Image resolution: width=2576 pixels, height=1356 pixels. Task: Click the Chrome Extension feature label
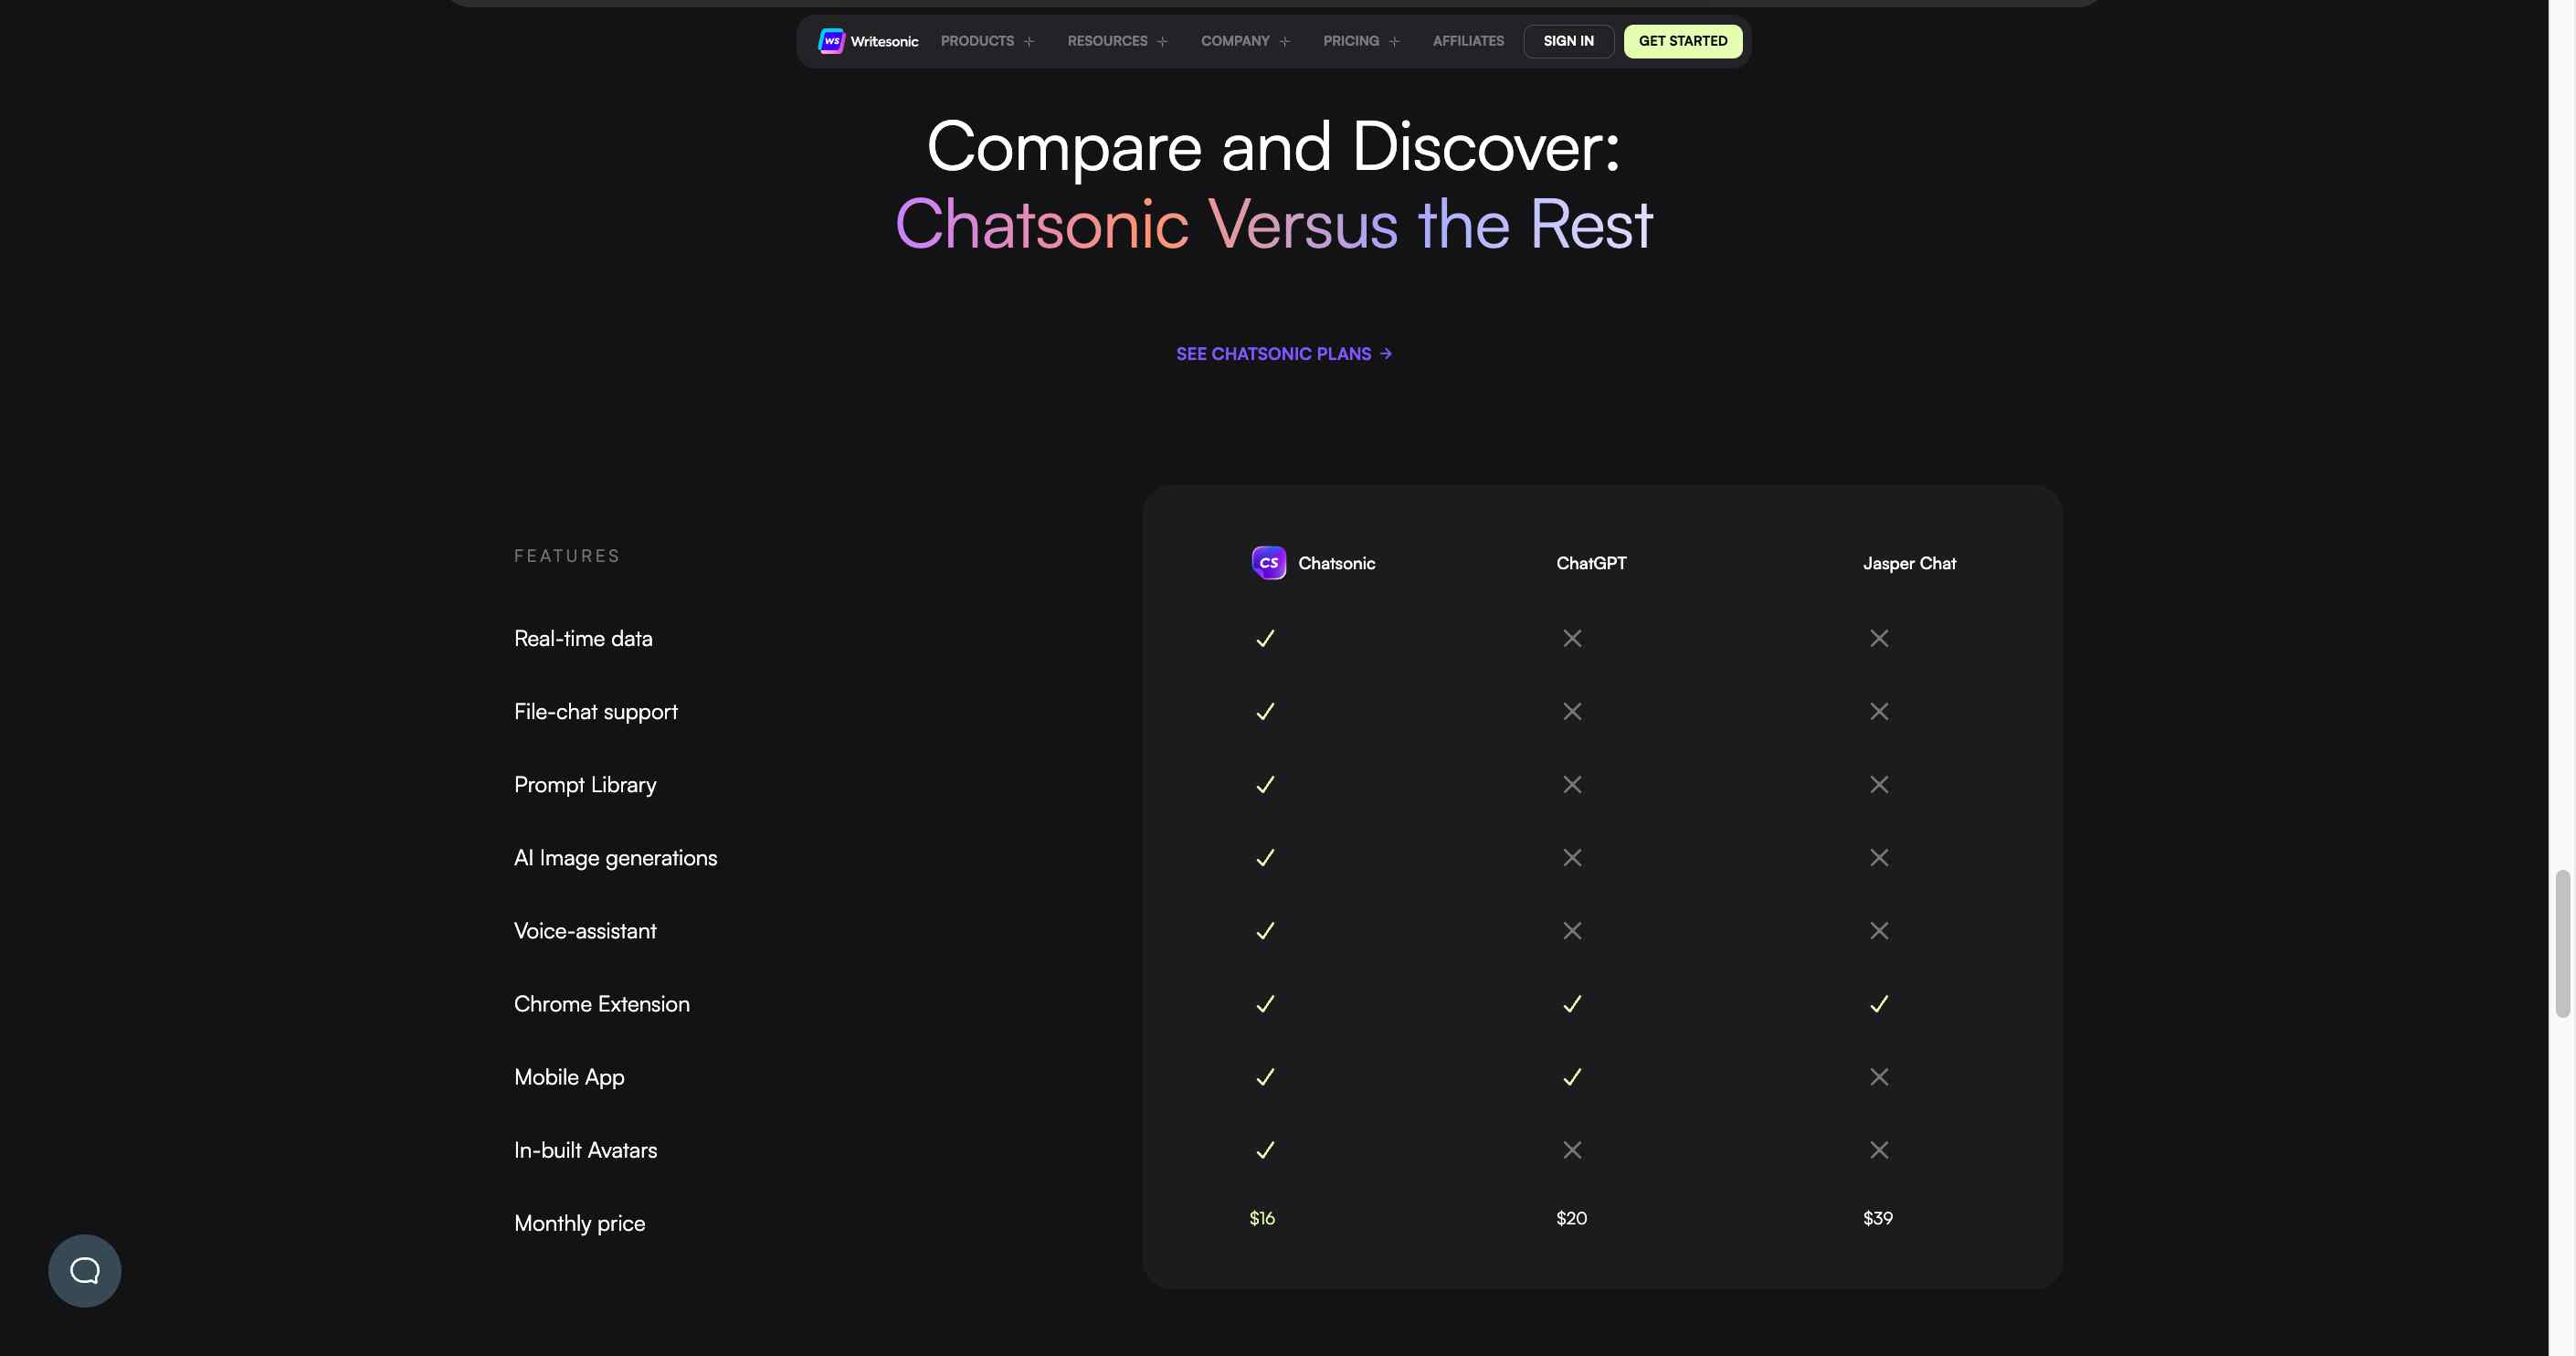(x=602, y=1004)
